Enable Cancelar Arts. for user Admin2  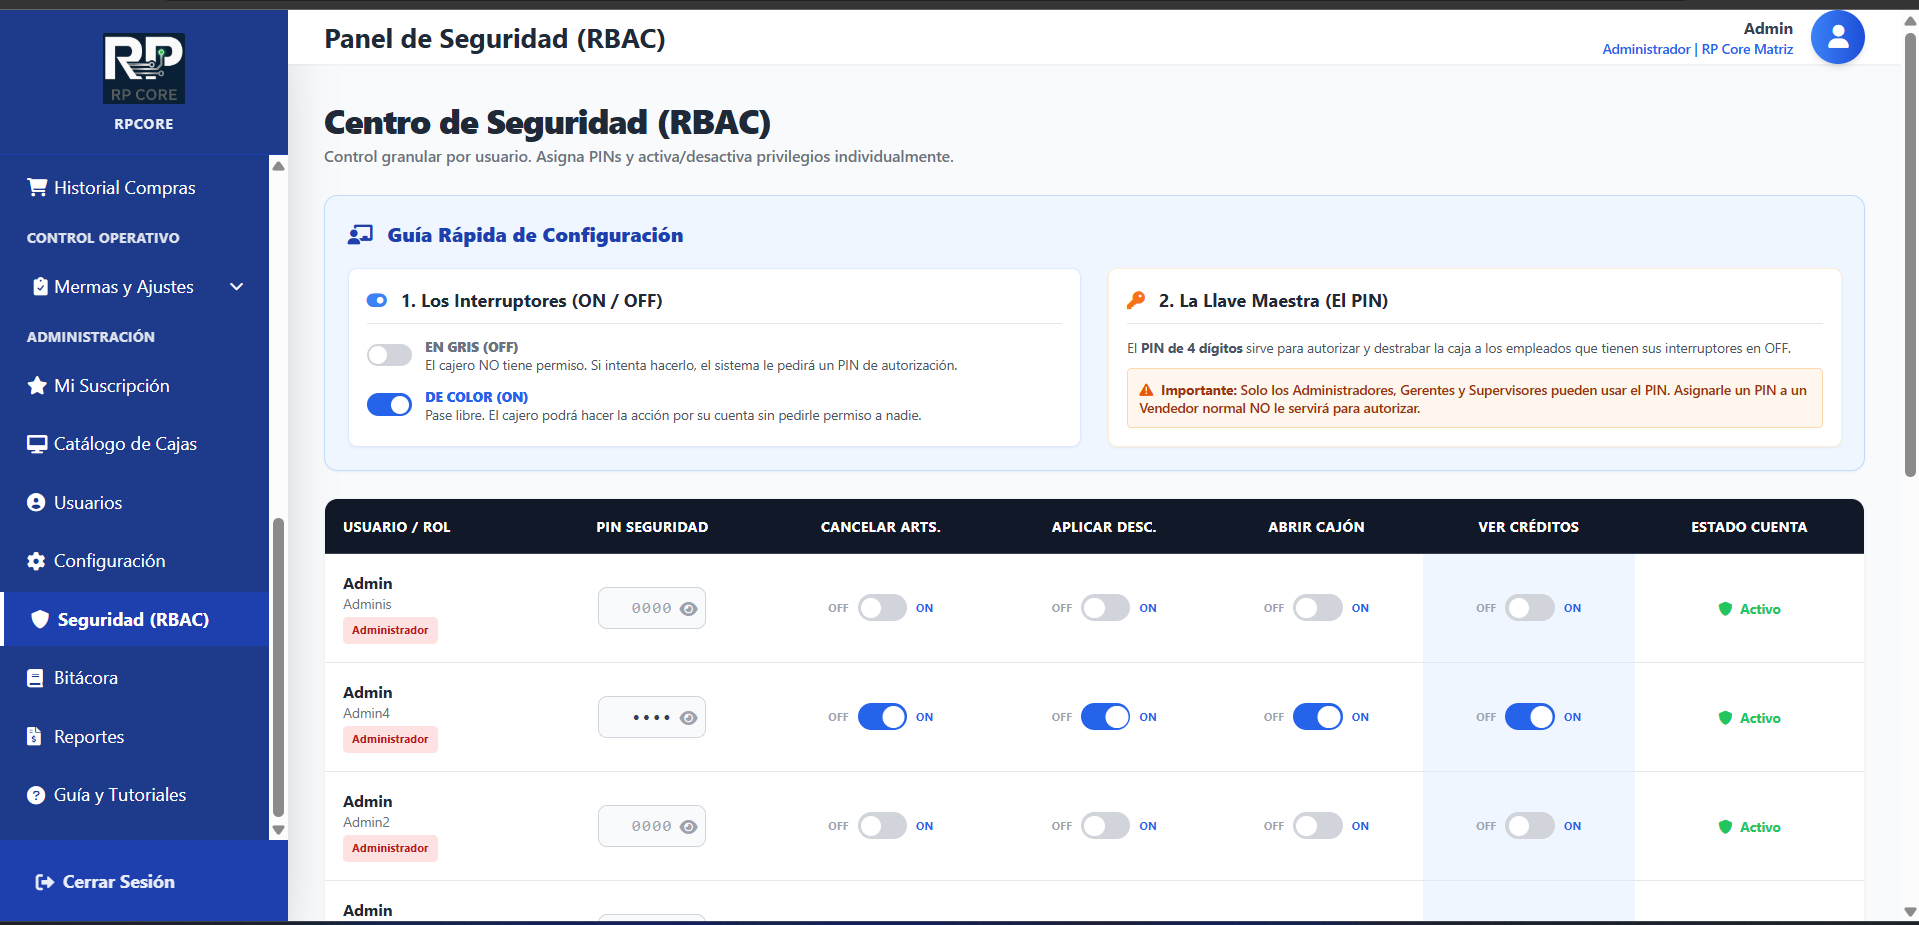(882, 826)
